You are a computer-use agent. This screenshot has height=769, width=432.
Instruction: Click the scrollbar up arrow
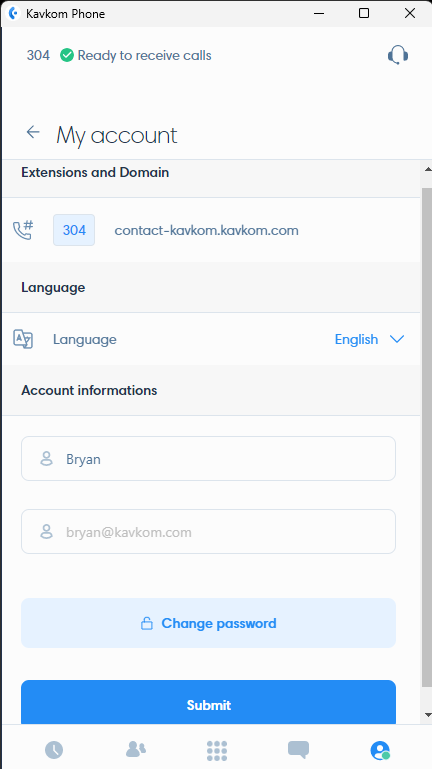tap(427, 170)
